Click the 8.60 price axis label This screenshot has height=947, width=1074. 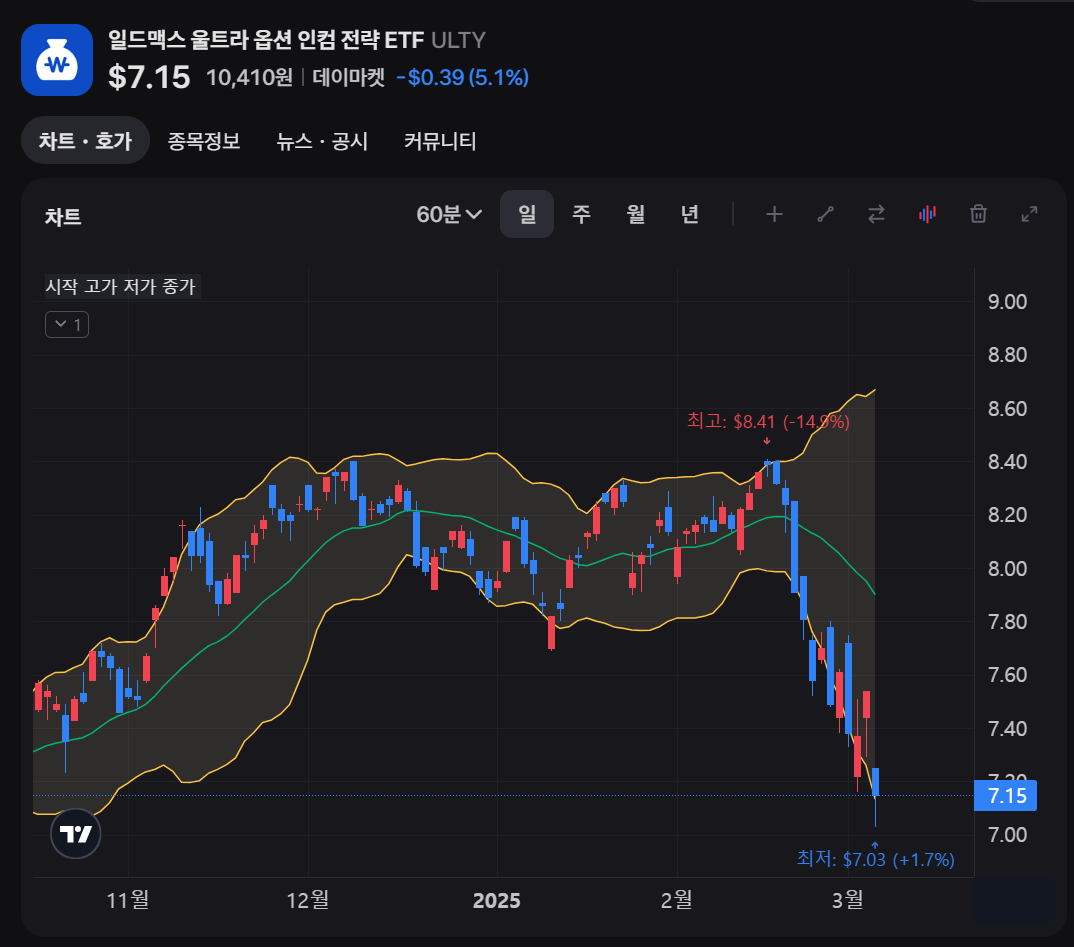point(1007,408)
